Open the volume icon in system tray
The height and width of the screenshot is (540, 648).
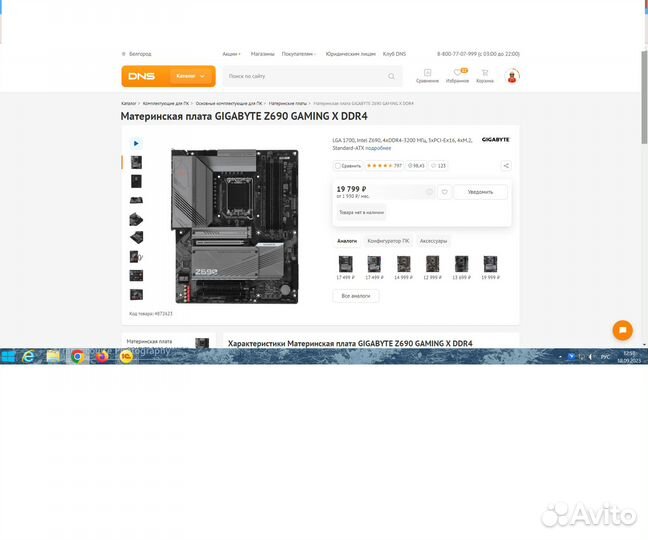coord(590,357)
